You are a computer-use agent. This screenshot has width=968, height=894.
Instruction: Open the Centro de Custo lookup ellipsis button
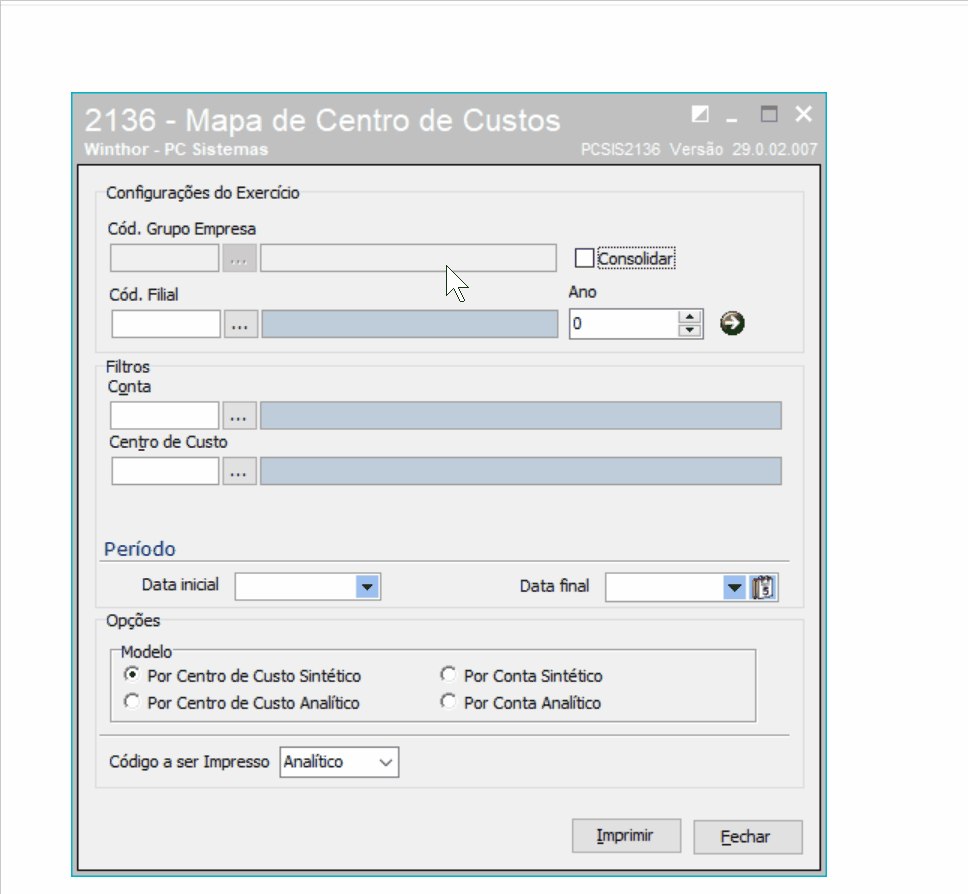click(239, 471)
